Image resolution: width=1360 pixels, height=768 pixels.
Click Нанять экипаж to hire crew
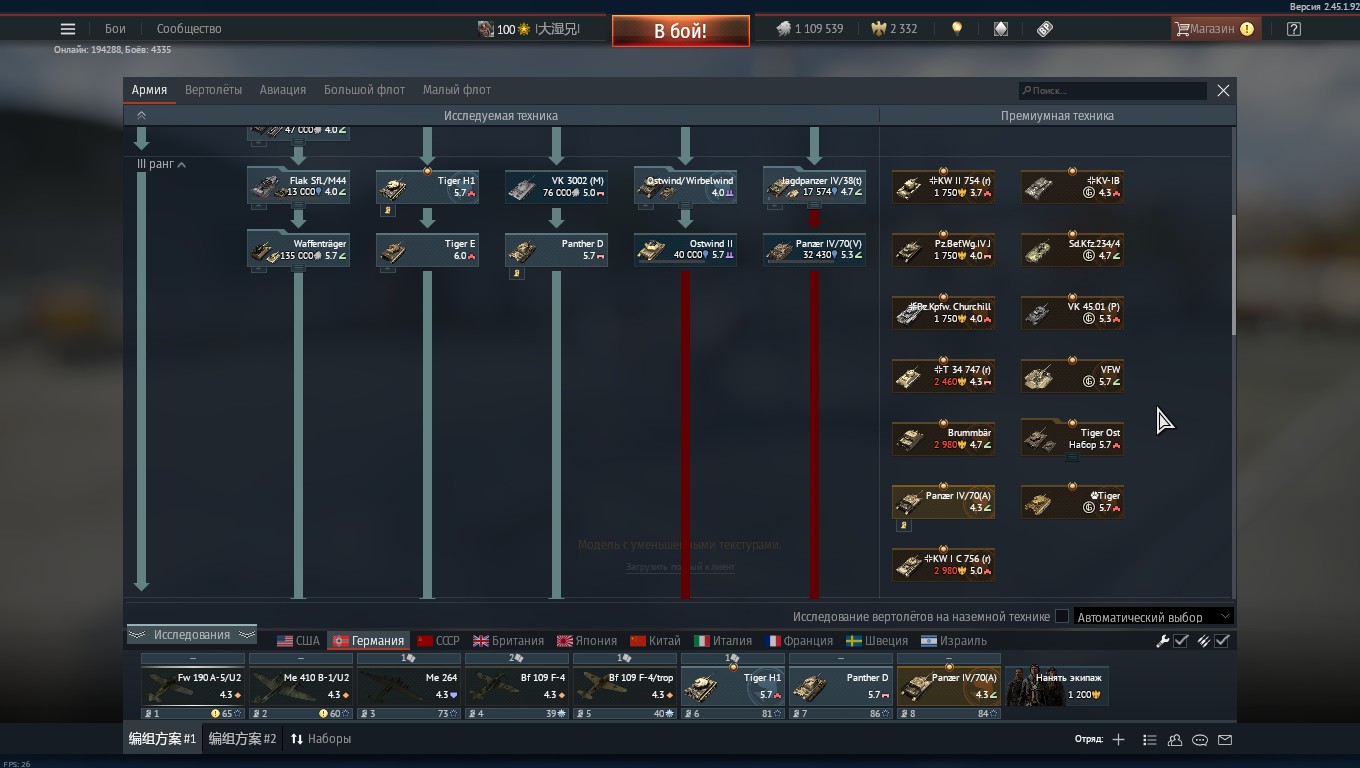coord(1057,686)
